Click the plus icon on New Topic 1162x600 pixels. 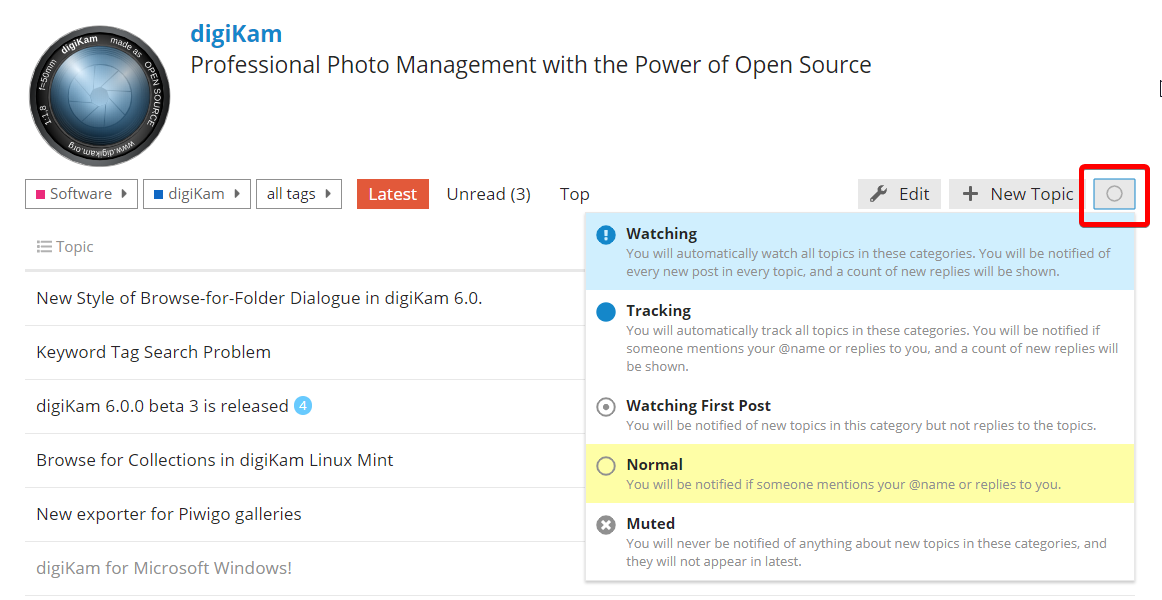(970, 194)
